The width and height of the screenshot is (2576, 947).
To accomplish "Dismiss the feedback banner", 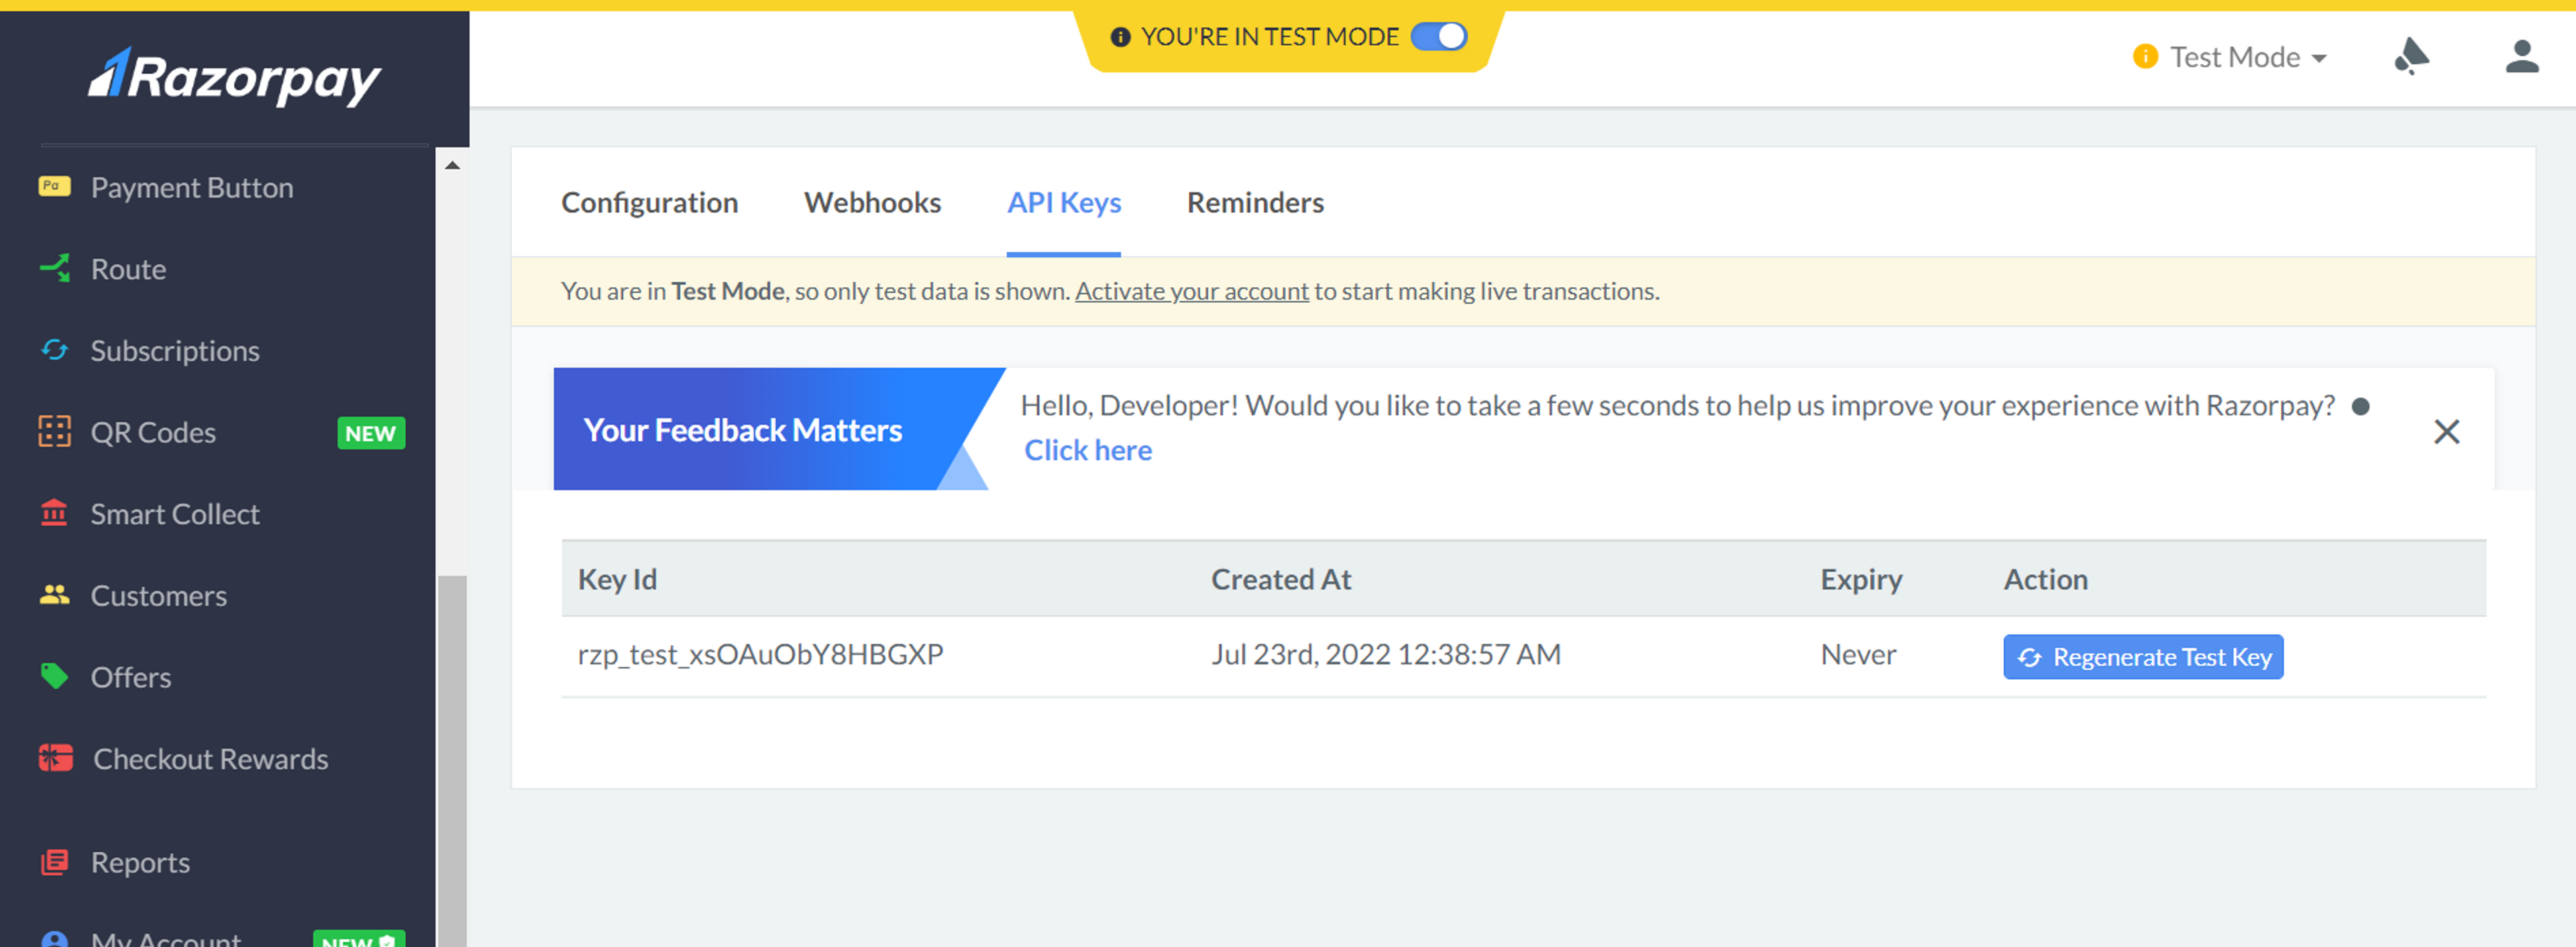I will click(x=2446, y=431).
